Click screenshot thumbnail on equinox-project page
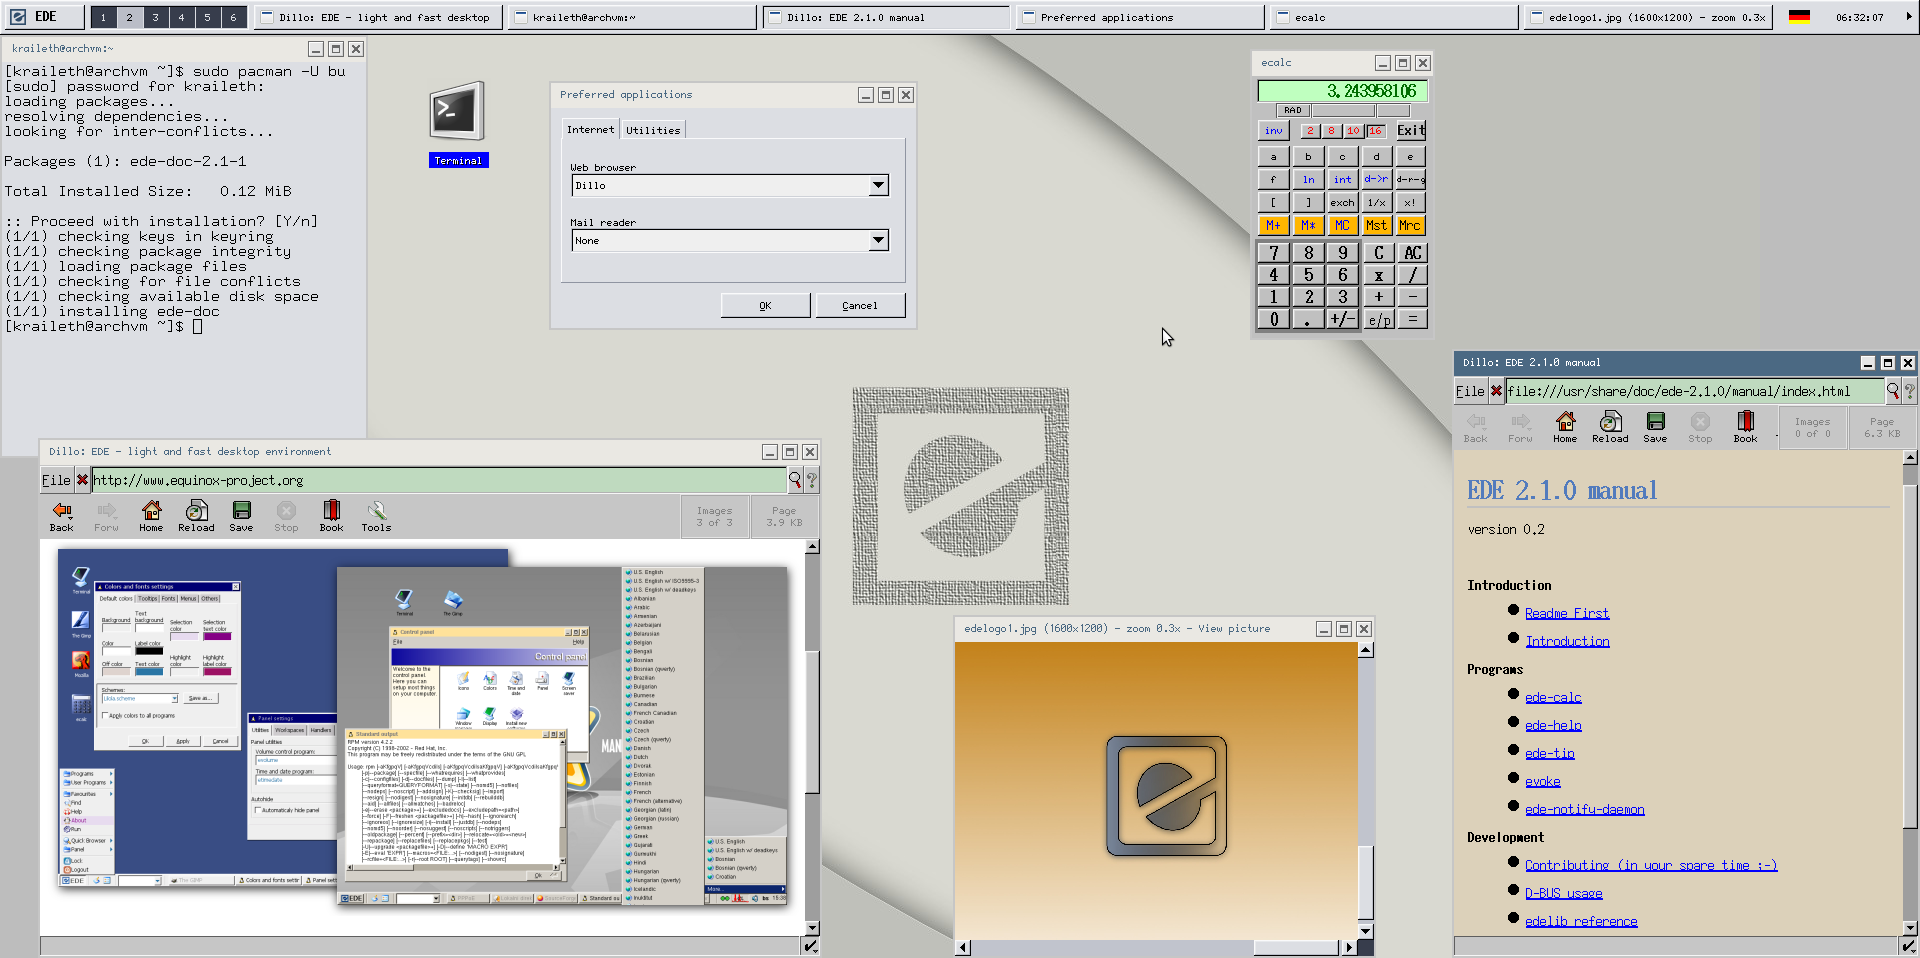Screen dimensions: 1920x958 (423, 728)
